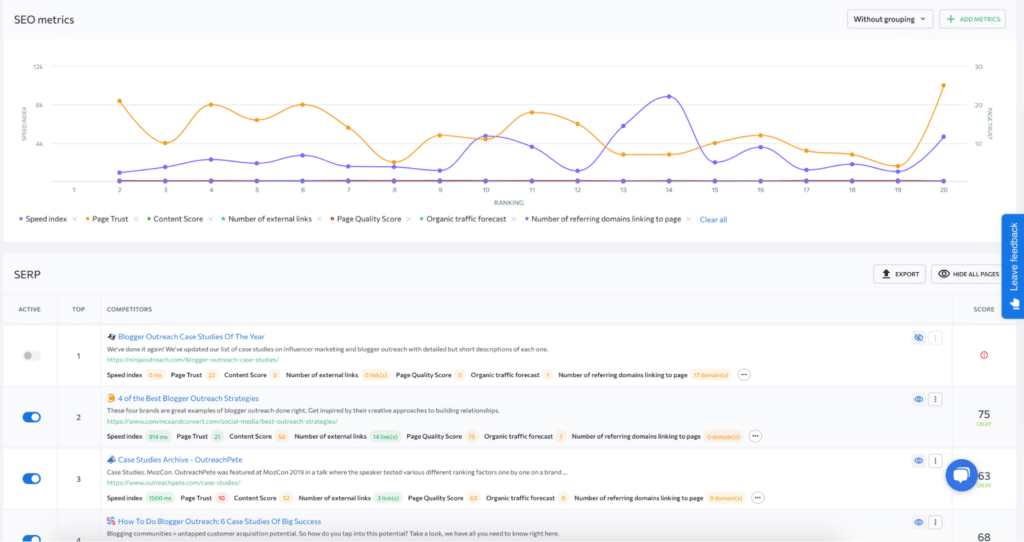Expand more metrics for ninjaoutreach result
This screenshot has height=542, width=1024.
pos(744,375)
